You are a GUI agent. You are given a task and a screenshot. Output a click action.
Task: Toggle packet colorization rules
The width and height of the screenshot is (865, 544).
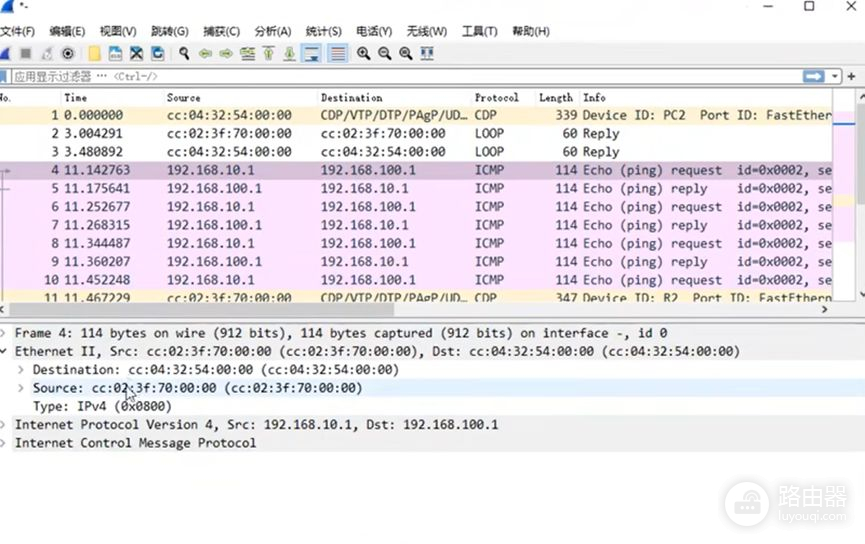tap(337, 53)
